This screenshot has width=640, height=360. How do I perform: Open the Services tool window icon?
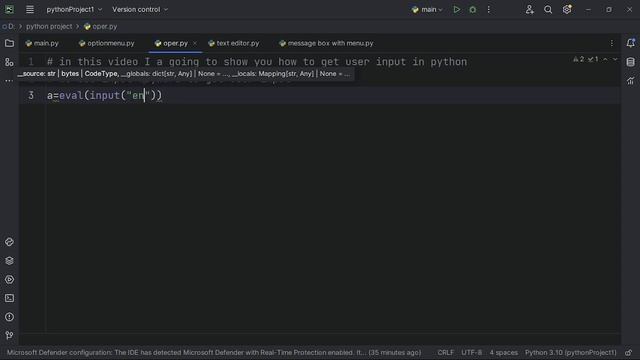point(9,280)
